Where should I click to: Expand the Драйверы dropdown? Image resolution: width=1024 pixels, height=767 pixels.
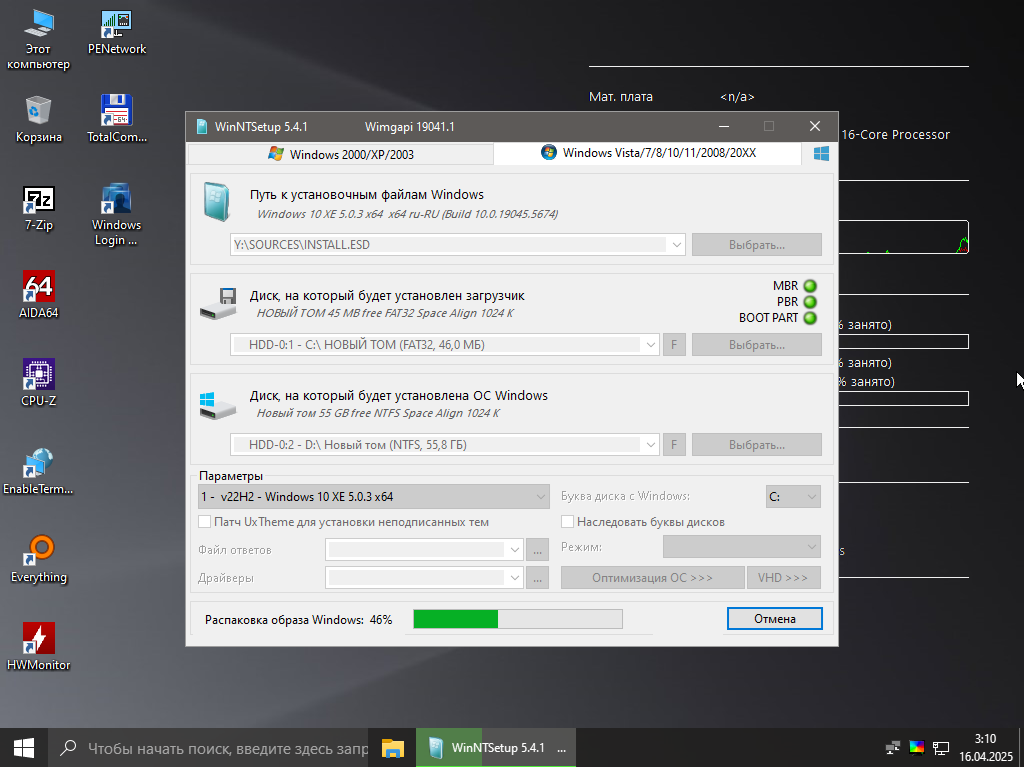pos(515,578)
